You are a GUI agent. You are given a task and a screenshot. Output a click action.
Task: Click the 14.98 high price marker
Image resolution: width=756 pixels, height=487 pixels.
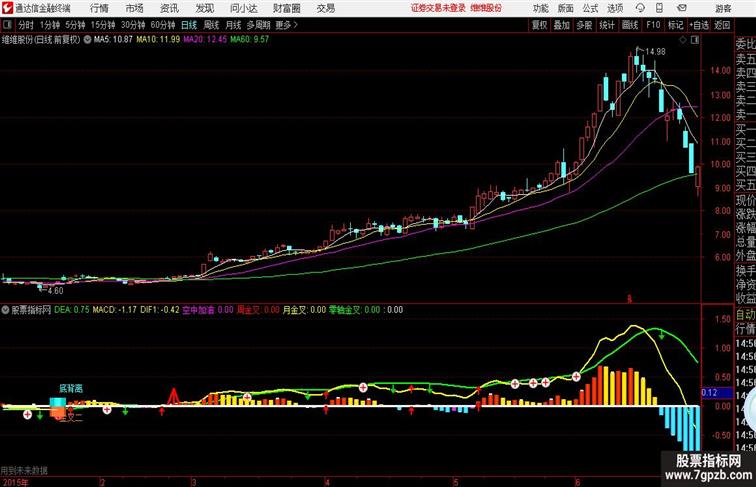(655, 52)
